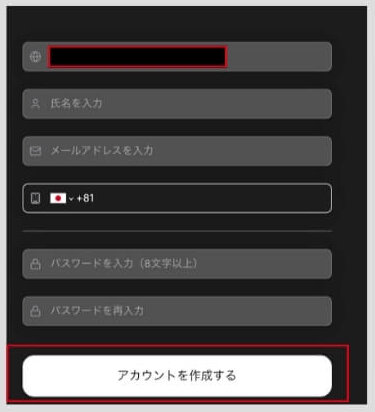Focus the メールアドレスを入力 email field
This screenshot has height=412, width=375.
click(x=177, y=151)
